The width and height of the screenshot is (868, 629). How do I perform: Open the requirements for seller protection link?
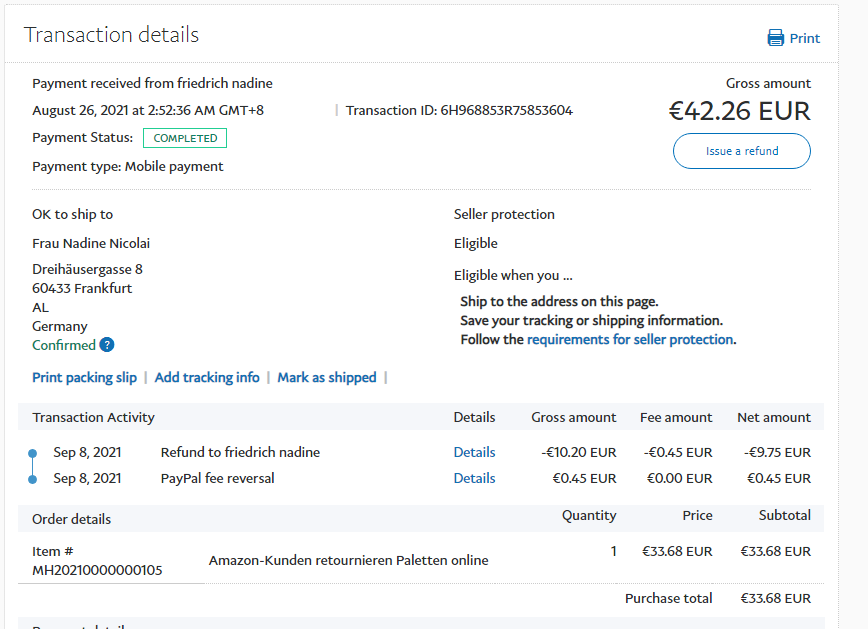(x=630, y=339)
